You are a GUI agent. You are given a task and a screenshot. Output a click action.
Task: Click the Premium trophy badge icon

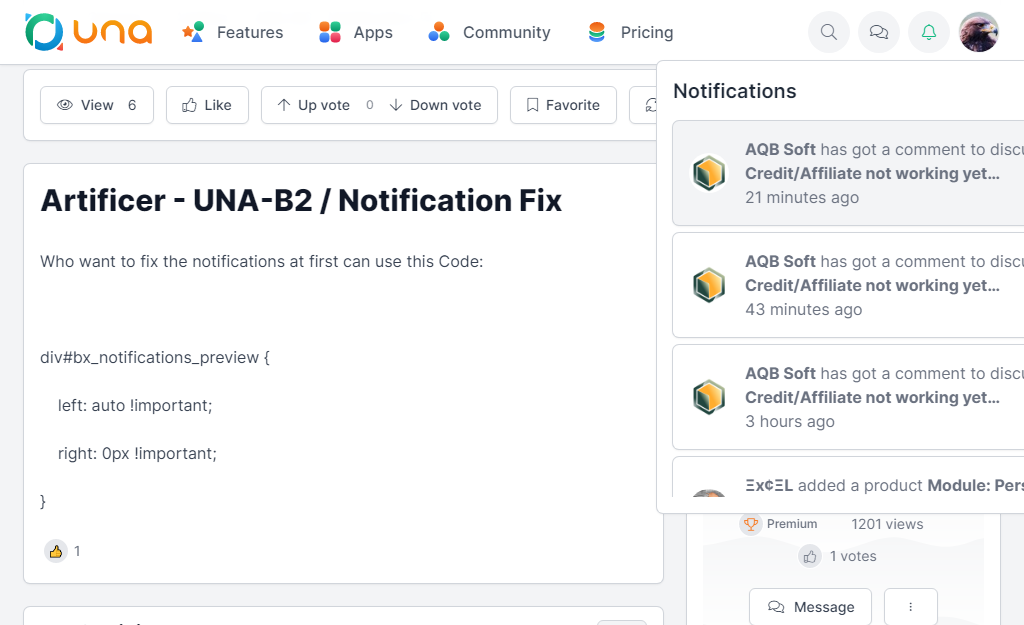[750, 524]
